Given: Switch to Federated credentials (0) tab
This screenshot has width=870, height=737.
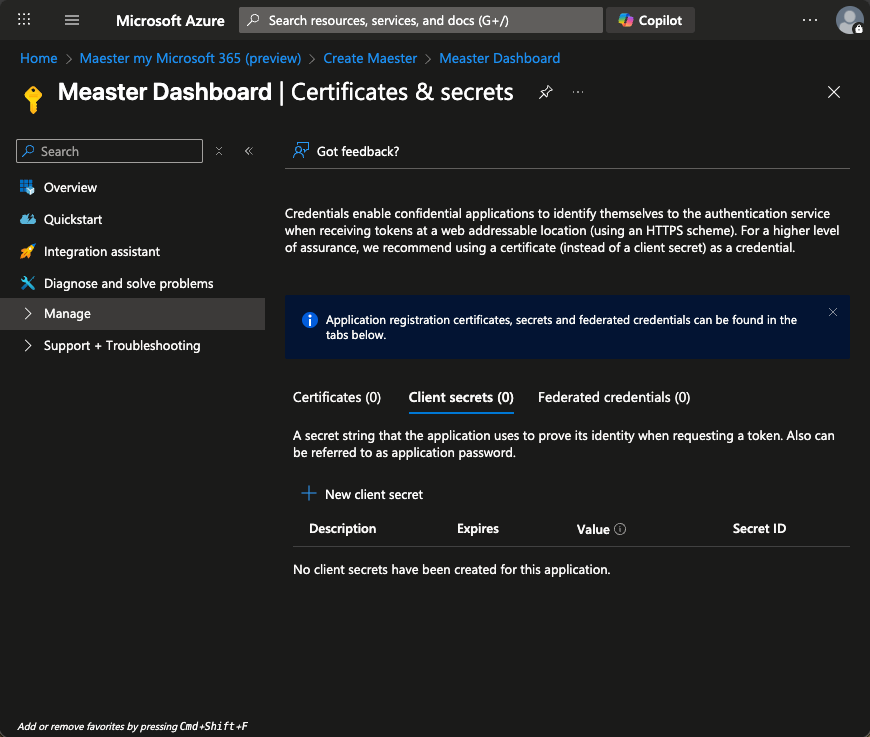Looking at the screenshot, I should tap(614, 398).
